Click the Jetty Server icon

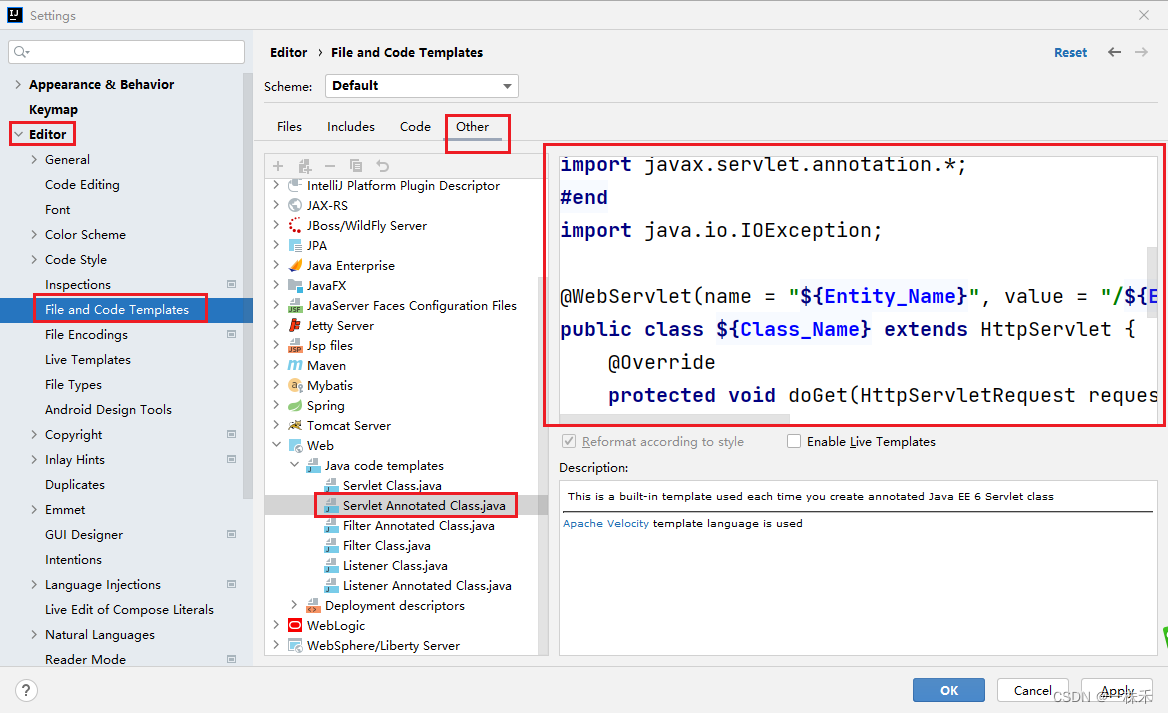coord(295,326)
